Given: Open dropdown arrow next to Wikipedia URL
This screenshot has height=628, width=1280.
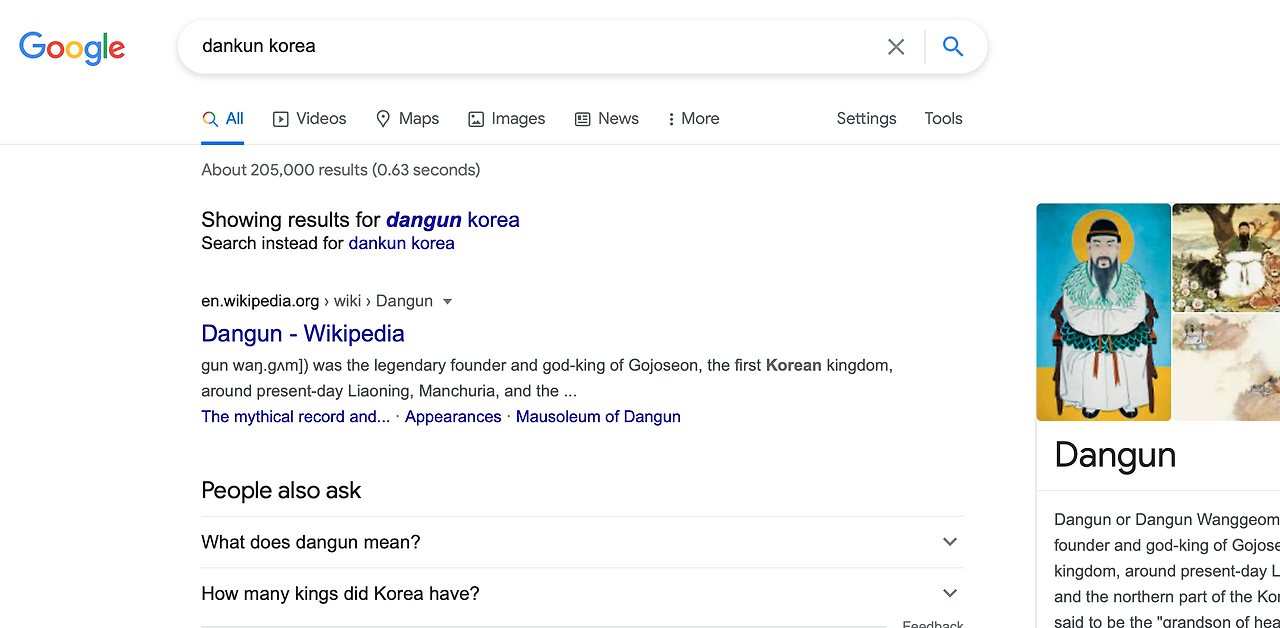Looking at the screenshot, I should [447, 301].
